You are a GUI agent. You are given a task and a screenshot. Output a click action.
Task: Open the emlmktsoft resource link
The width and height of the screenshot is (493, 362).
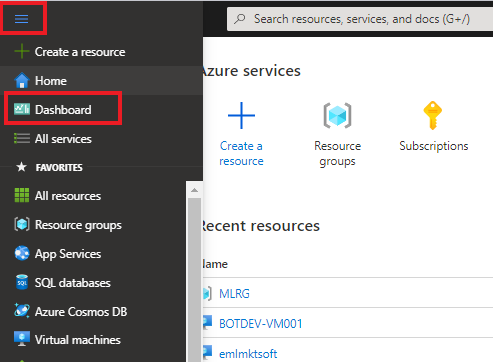248,354
